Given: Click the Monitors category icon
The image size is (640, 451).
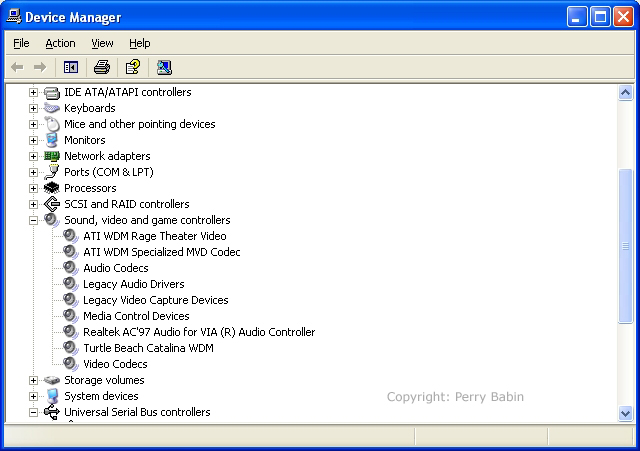Looking at the screenshot, I should click(x=52, y=140).
